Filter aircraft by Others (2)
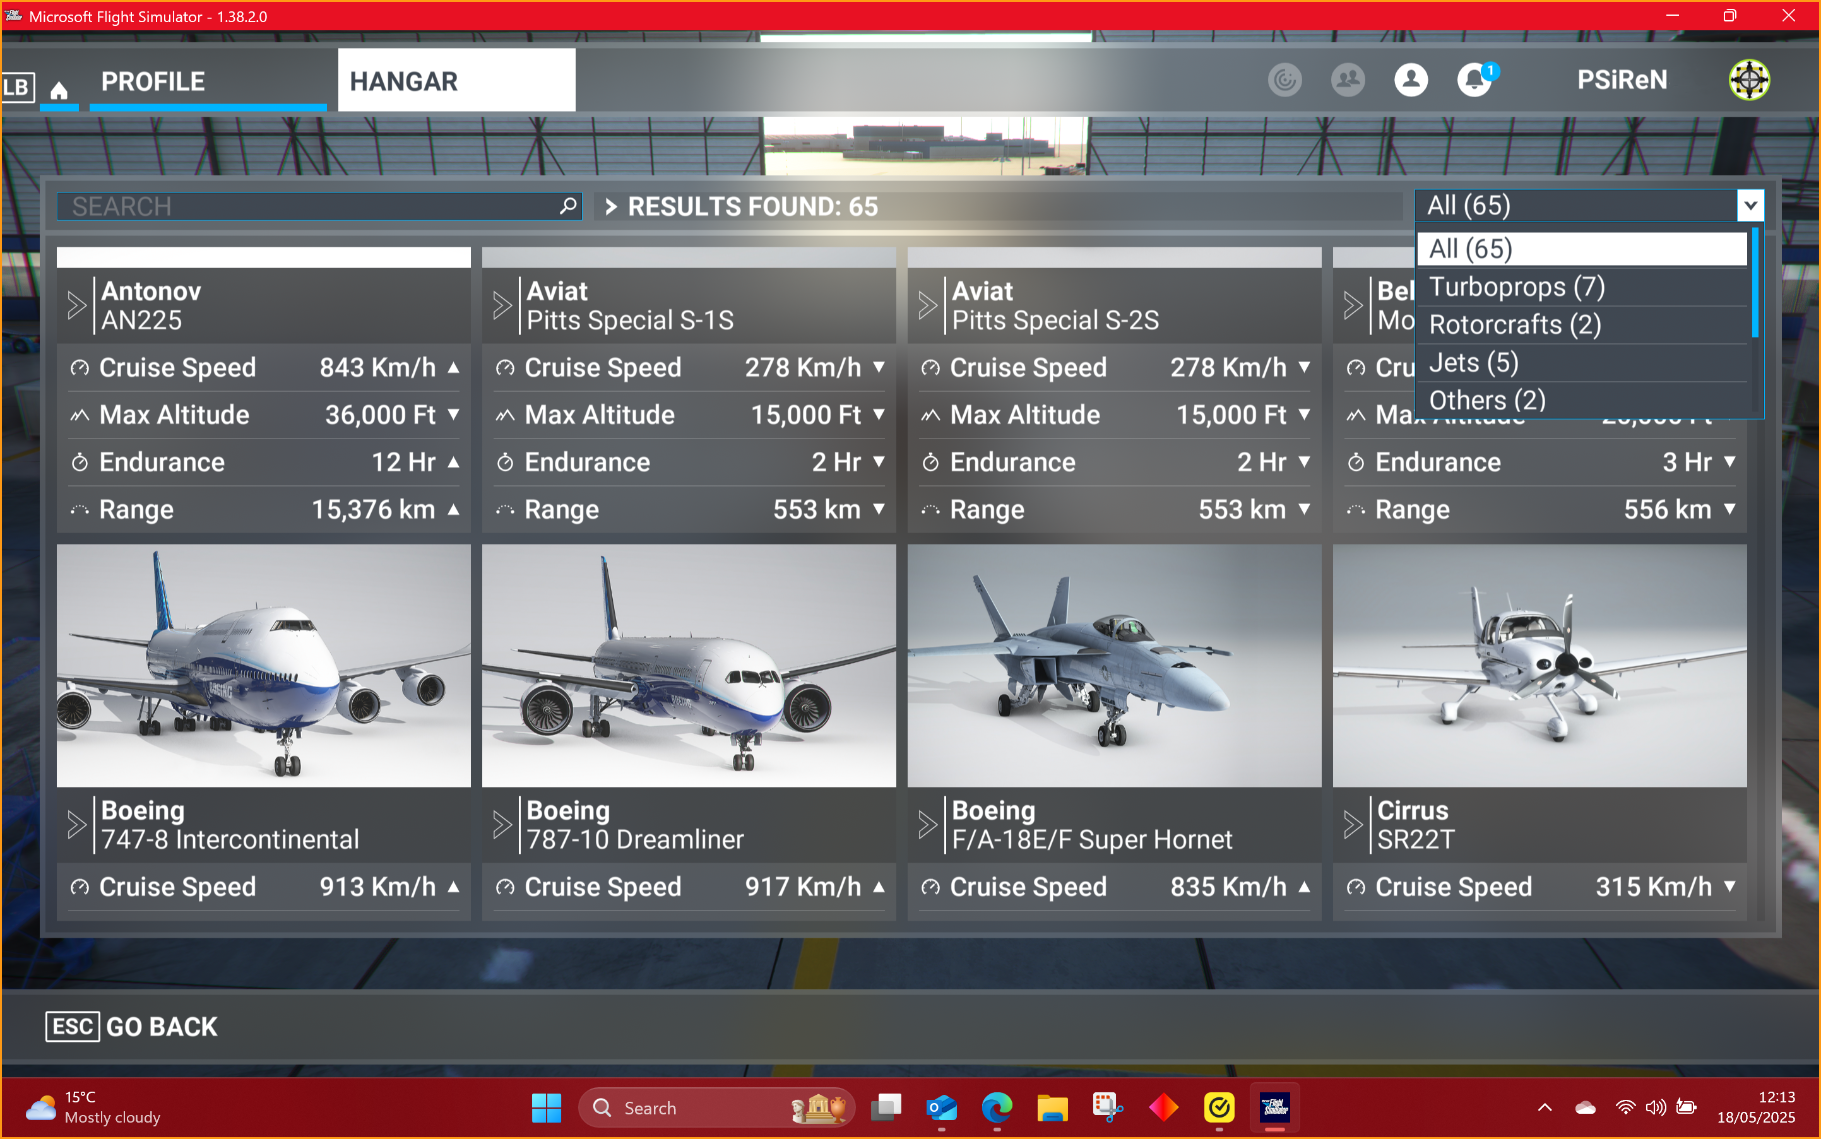Image resolution: width=1821 pixels, height=1139 pixels. click(1582, 400)
